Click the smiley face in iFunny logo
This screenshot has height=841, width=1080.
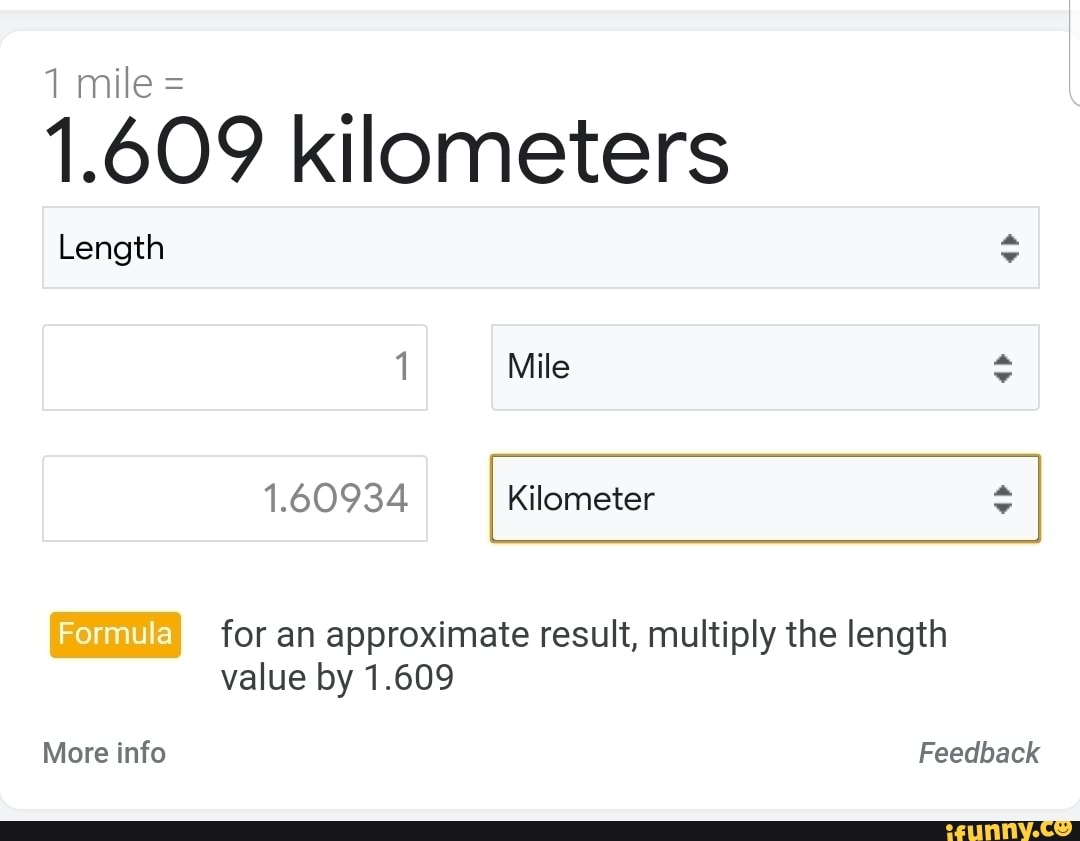[1065, 828]
